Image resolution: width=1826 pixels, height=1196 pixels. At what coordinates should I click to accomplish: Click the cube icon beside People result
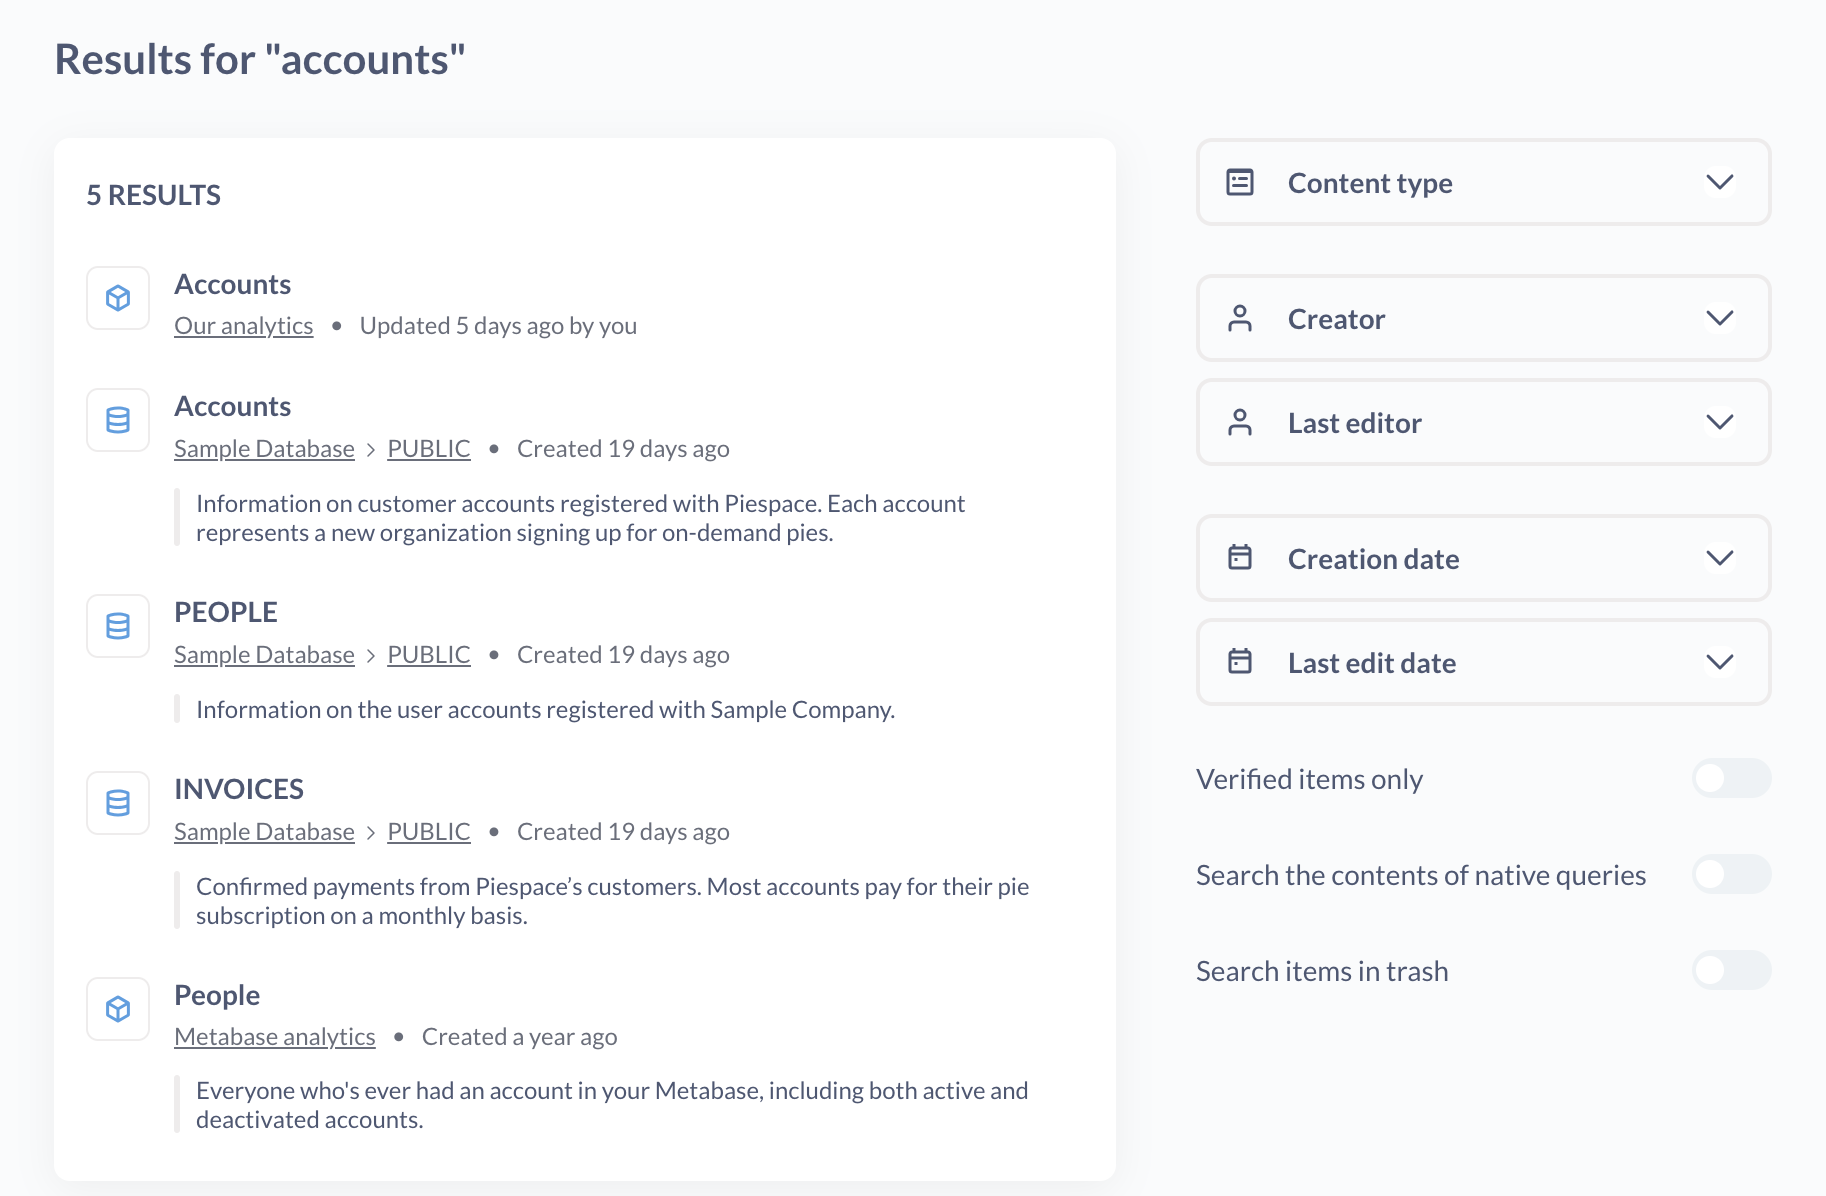click(118, 1009)
